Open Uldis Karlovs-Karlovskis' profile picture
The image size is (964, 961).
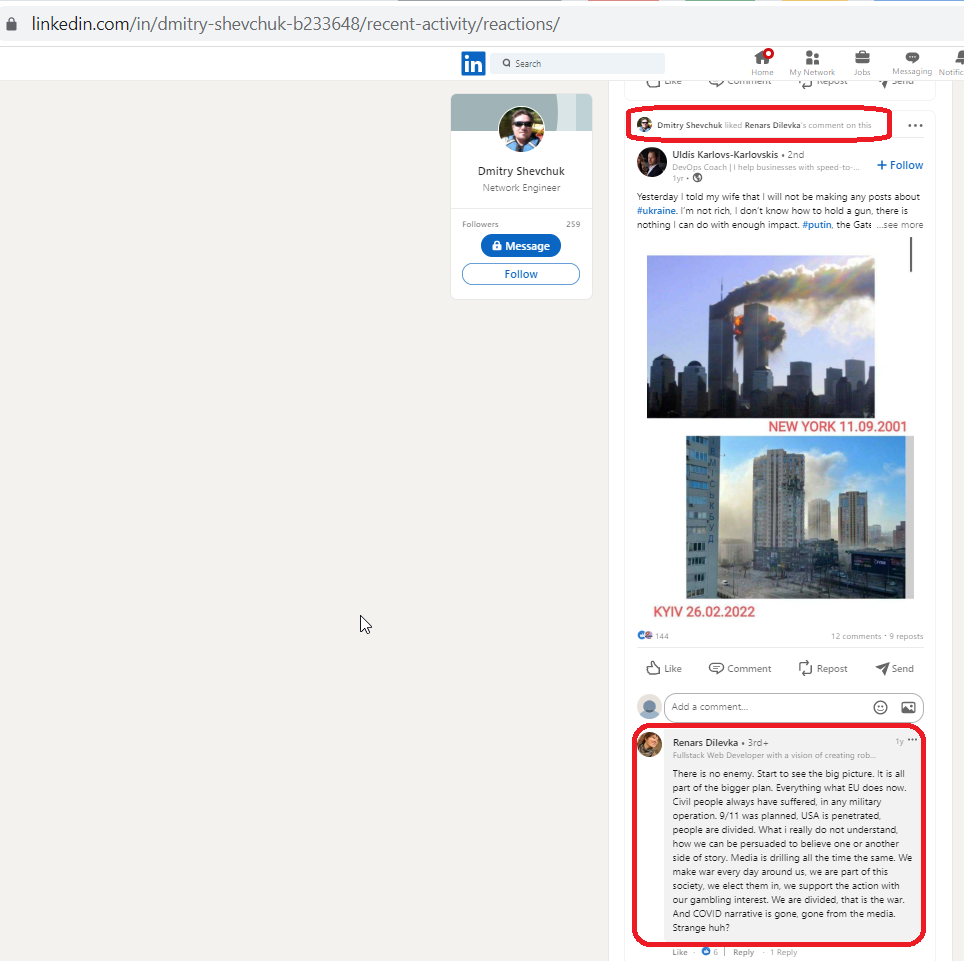coord(652,162)
